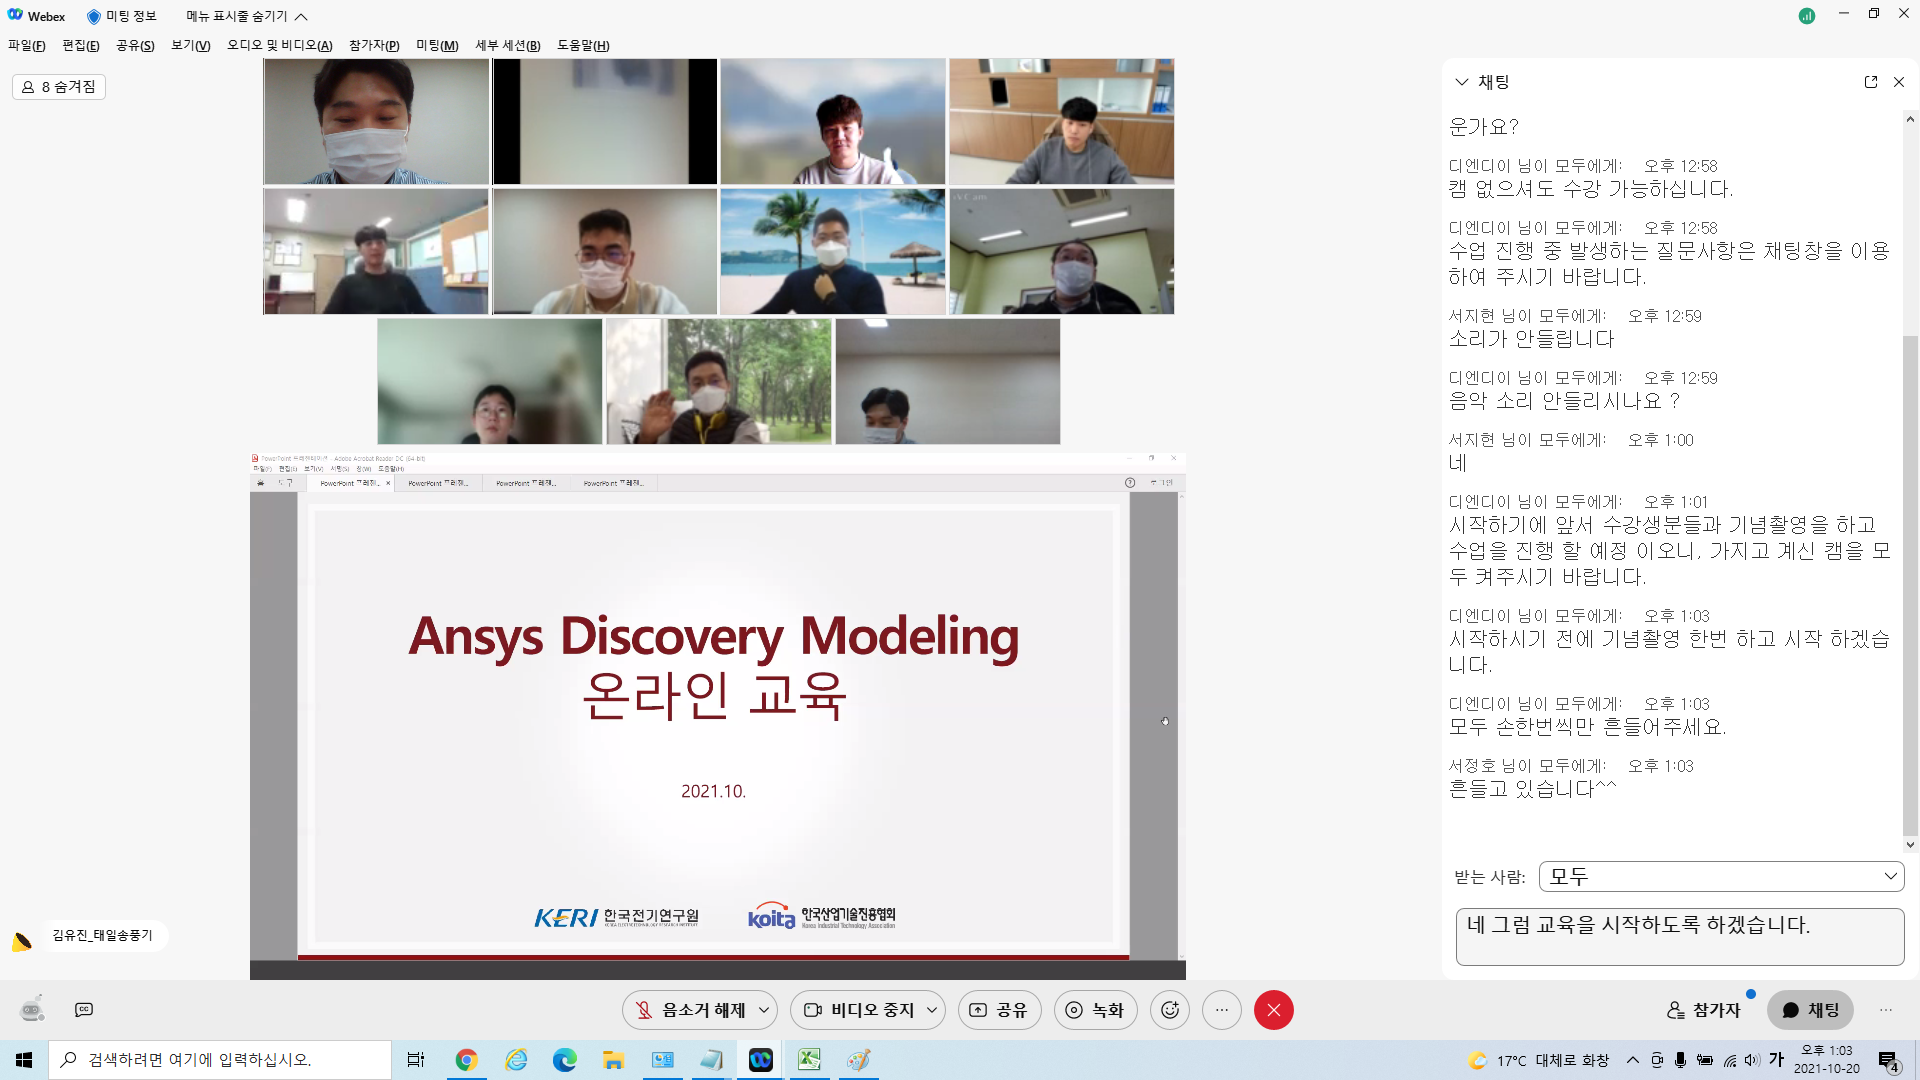Open Task View on taskbar

click(416, 1060)
